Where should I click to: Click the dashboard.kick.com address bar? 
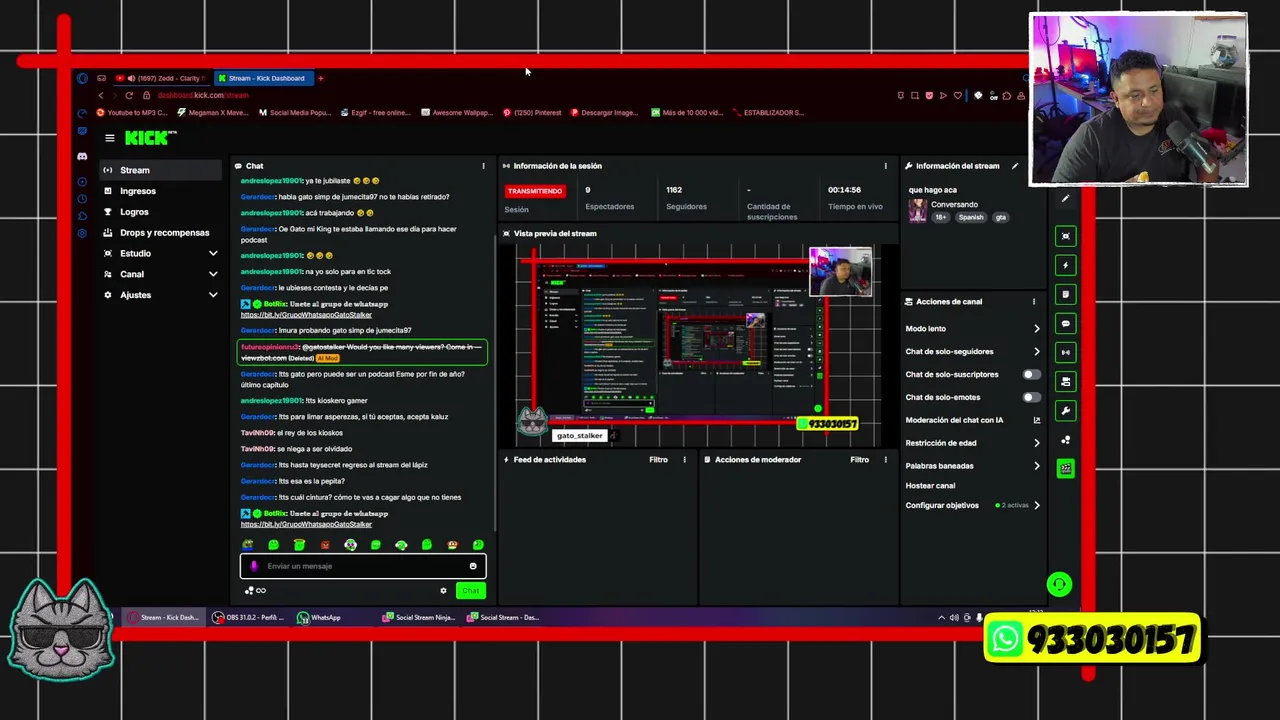[203, 95]
